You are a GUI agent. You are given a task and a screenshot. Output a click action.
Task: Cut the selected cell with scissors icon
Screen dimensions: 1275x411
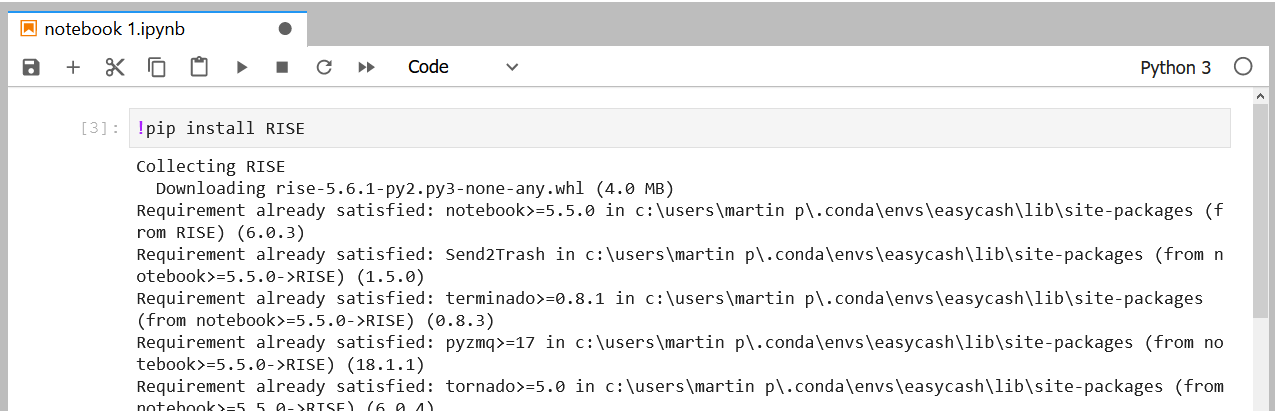tap(115, 67)
